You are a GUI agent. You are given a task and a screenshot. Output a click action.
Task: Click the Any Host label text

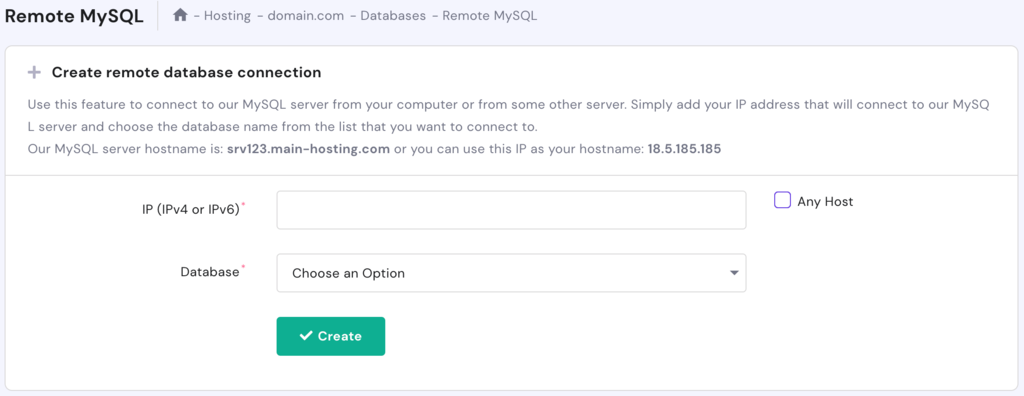click(x=825, y=202)
